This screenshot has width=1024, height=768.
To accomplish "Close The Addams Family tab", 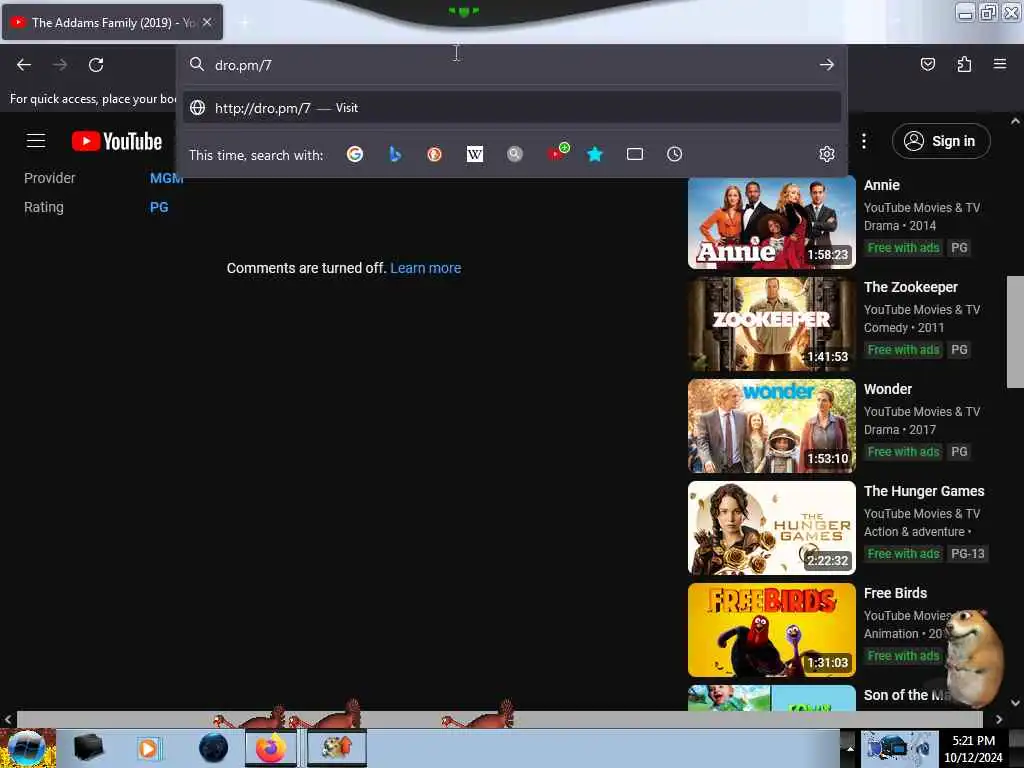I will (207, 22).
